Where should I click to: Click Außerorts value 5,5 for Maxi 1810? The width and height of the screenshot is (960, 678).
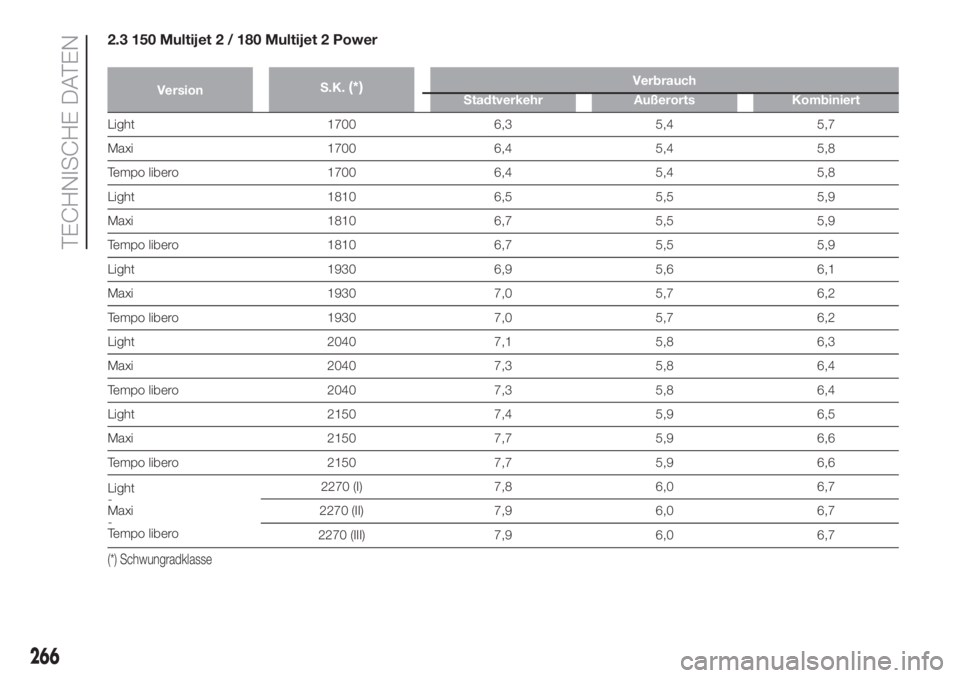(664, 220)
